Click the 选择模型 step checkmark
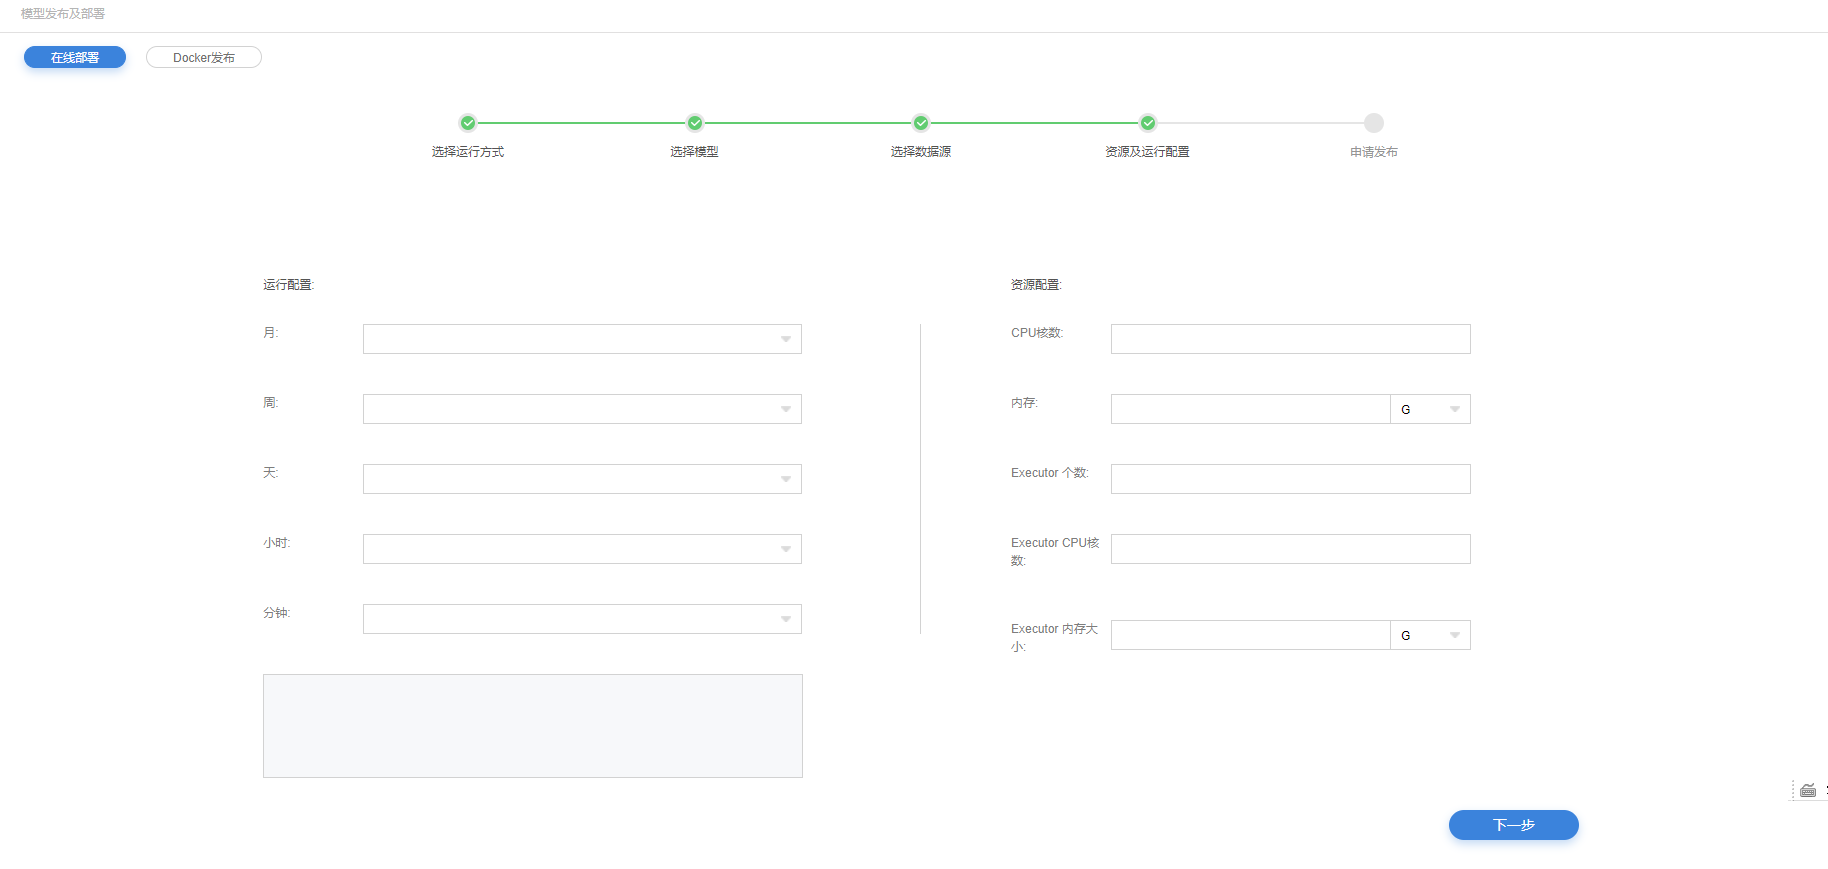 [695, 123]
